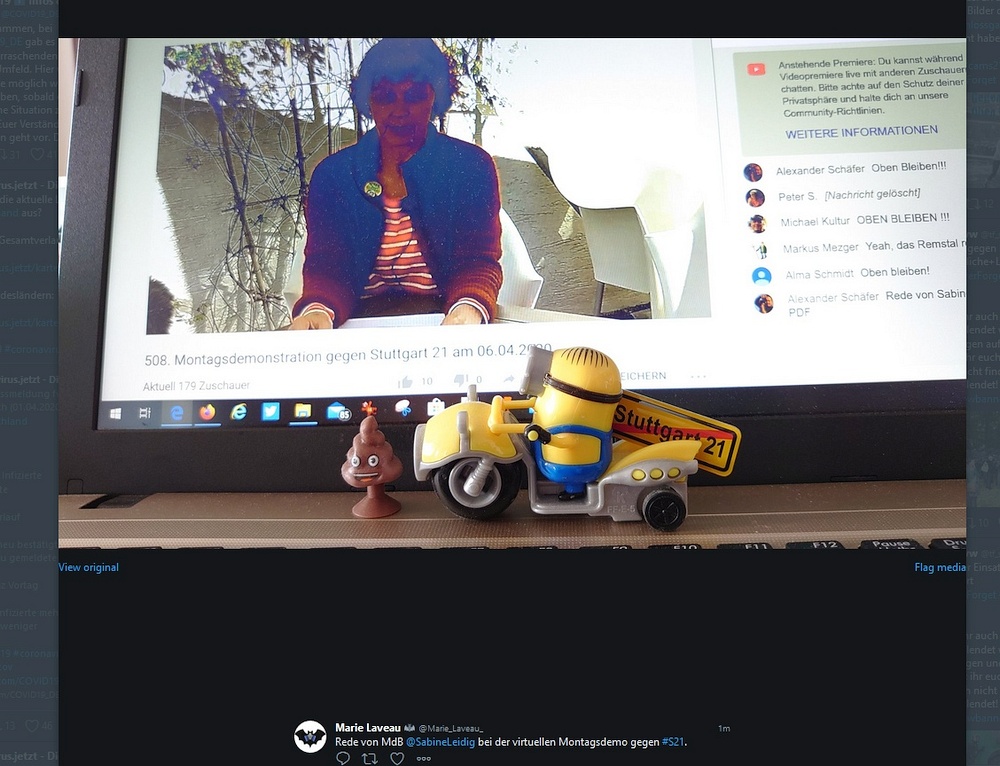Open the tweet's more options ellipsis
The width and height of the screenshot is (1000, 766).
click(423, 758)
